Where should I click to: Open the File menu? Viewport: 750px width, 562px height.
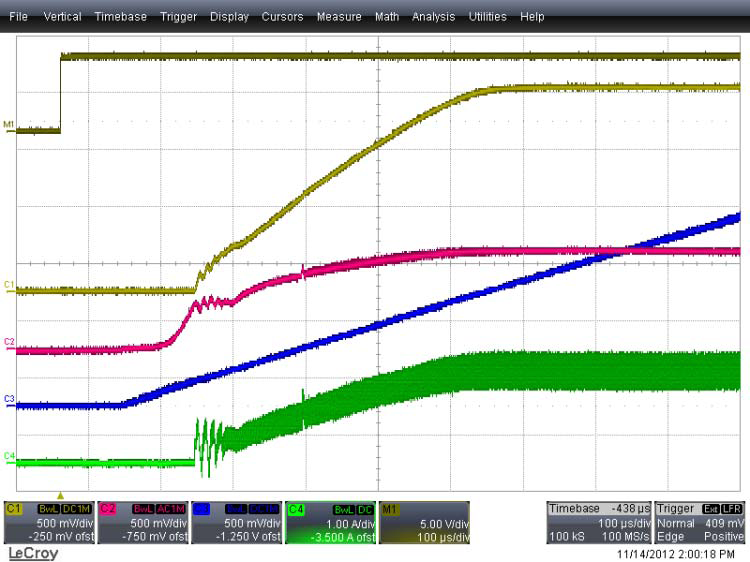(x=19, y=17)
